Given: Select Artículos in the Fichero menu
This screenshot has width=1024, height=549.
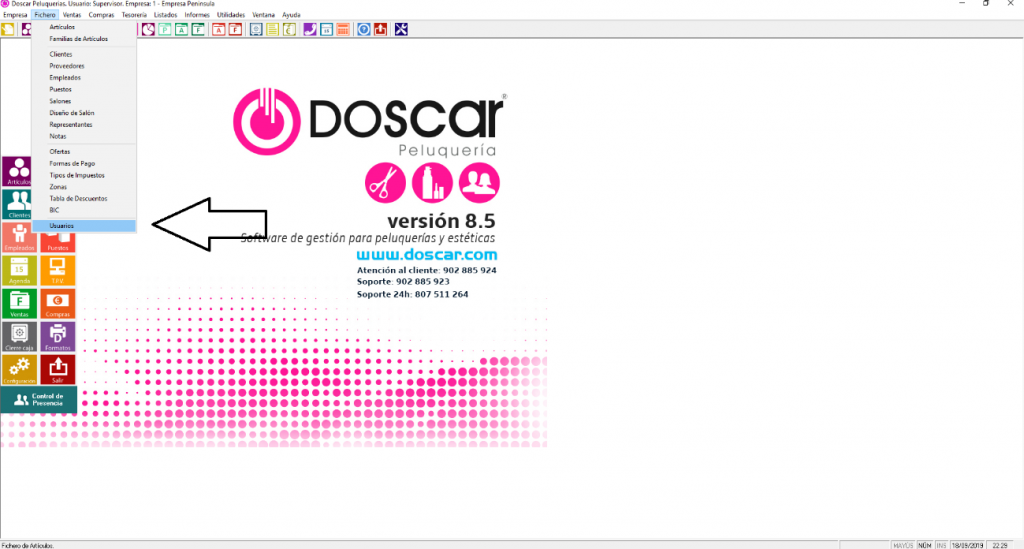Looking at the screenshot, I should 84,27.
